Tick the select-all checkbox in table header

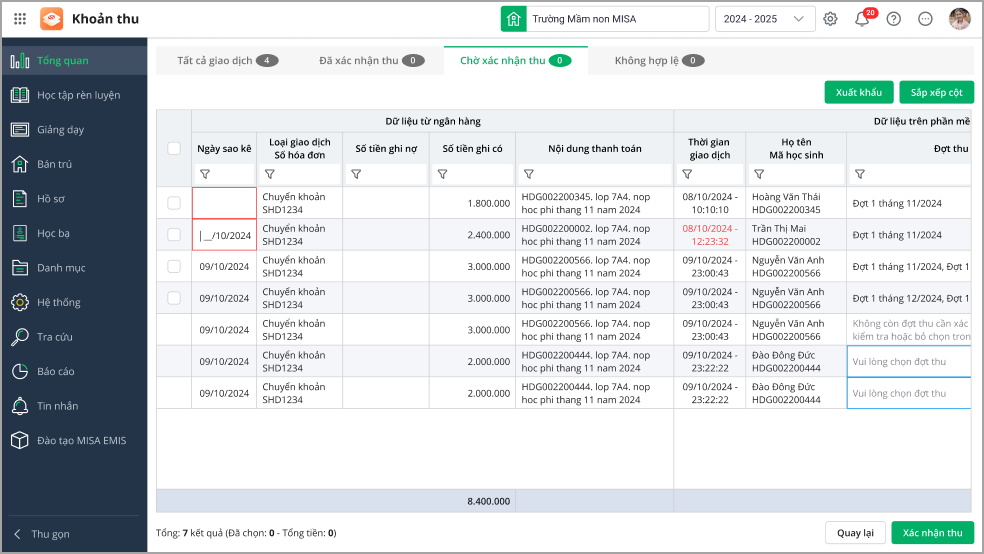pyautogui.click(x=174, y=149)
